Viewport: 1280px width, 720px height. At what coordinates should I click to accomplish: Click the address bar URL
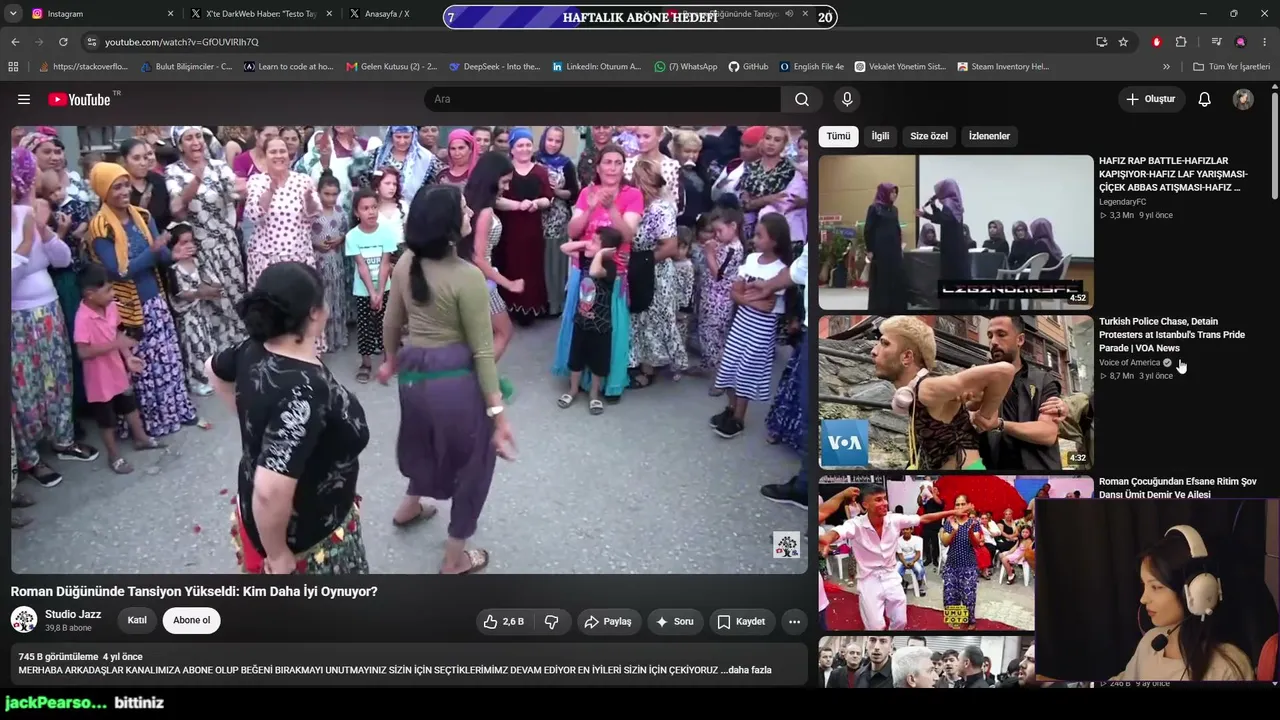coord(182,42)
